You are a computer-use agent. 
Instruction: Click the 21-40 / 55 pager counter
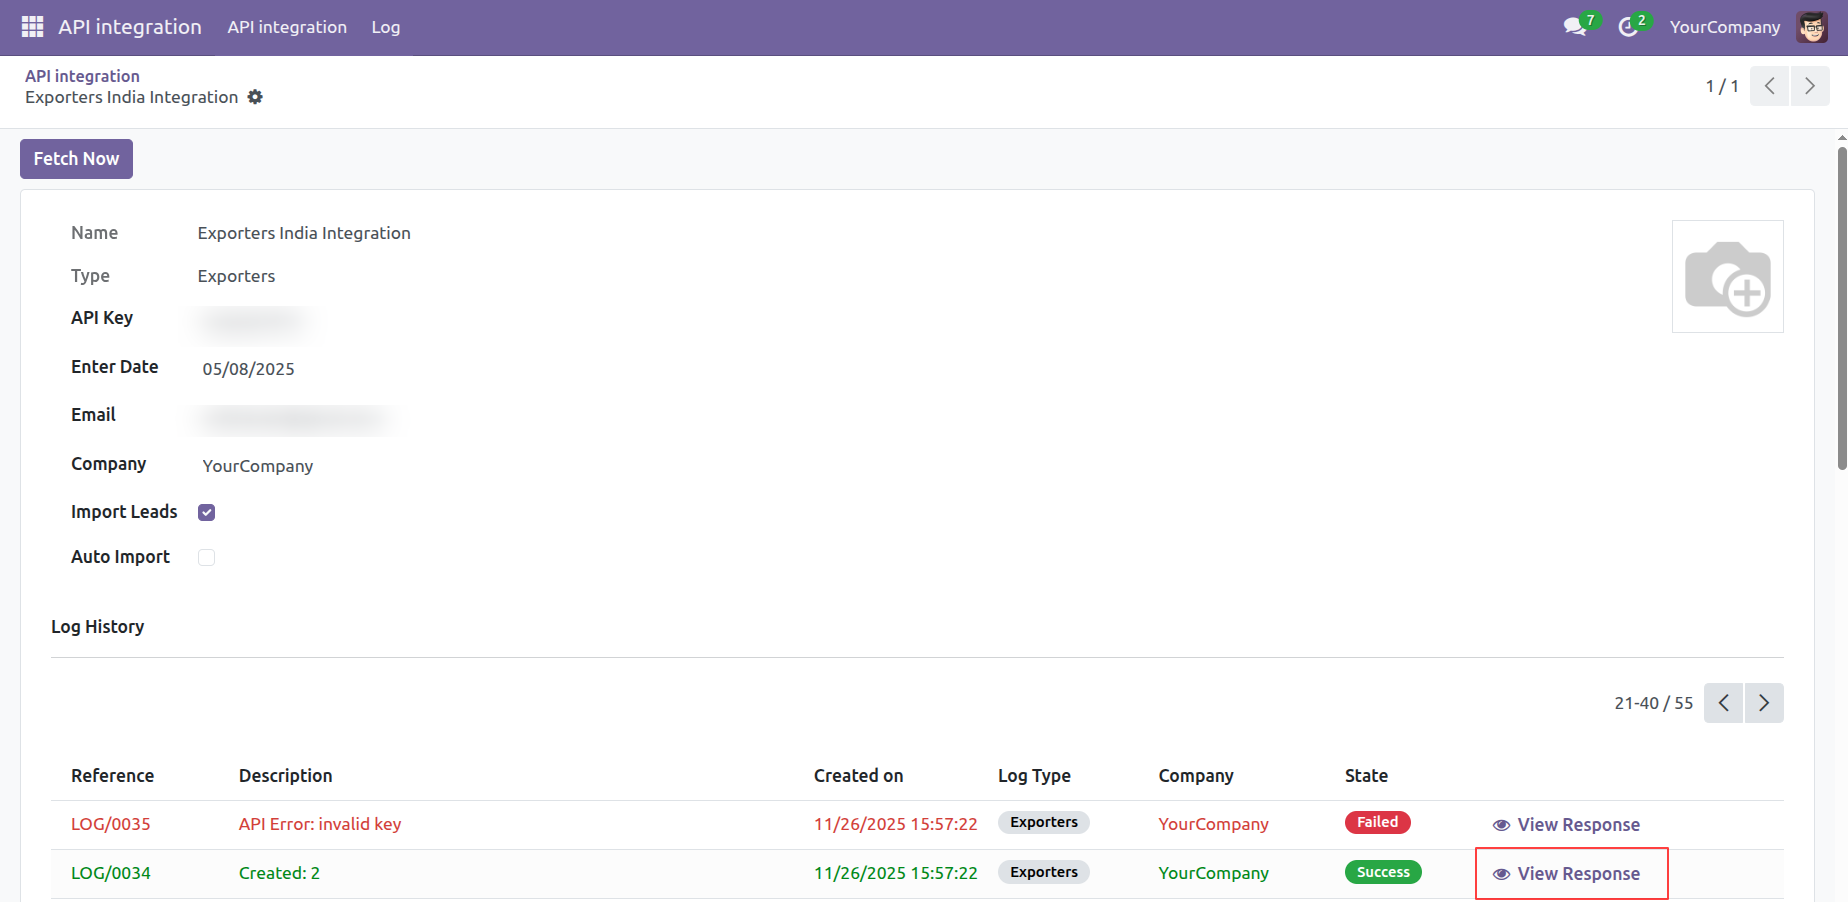click(1654, 703)
